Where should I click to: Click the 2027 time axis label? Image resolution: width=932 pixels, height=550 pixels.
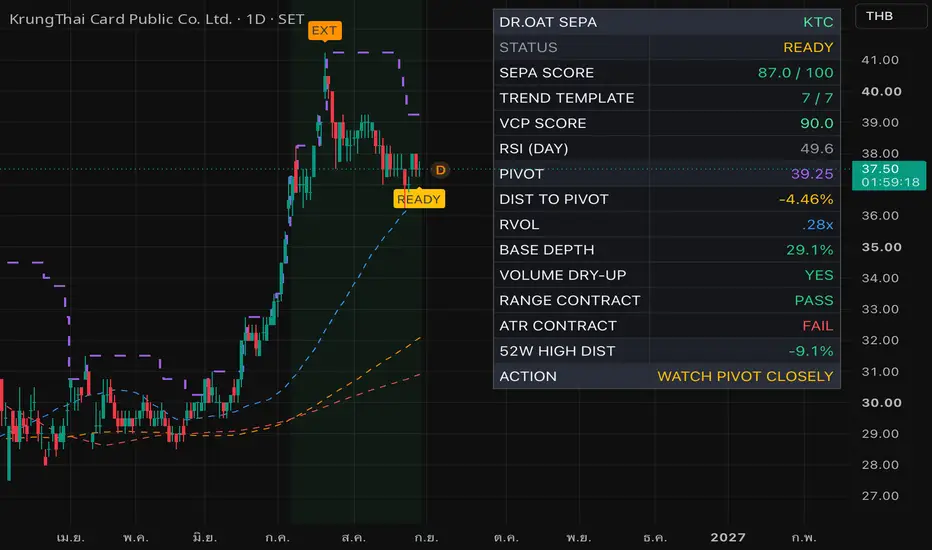[x=728, y=538]
